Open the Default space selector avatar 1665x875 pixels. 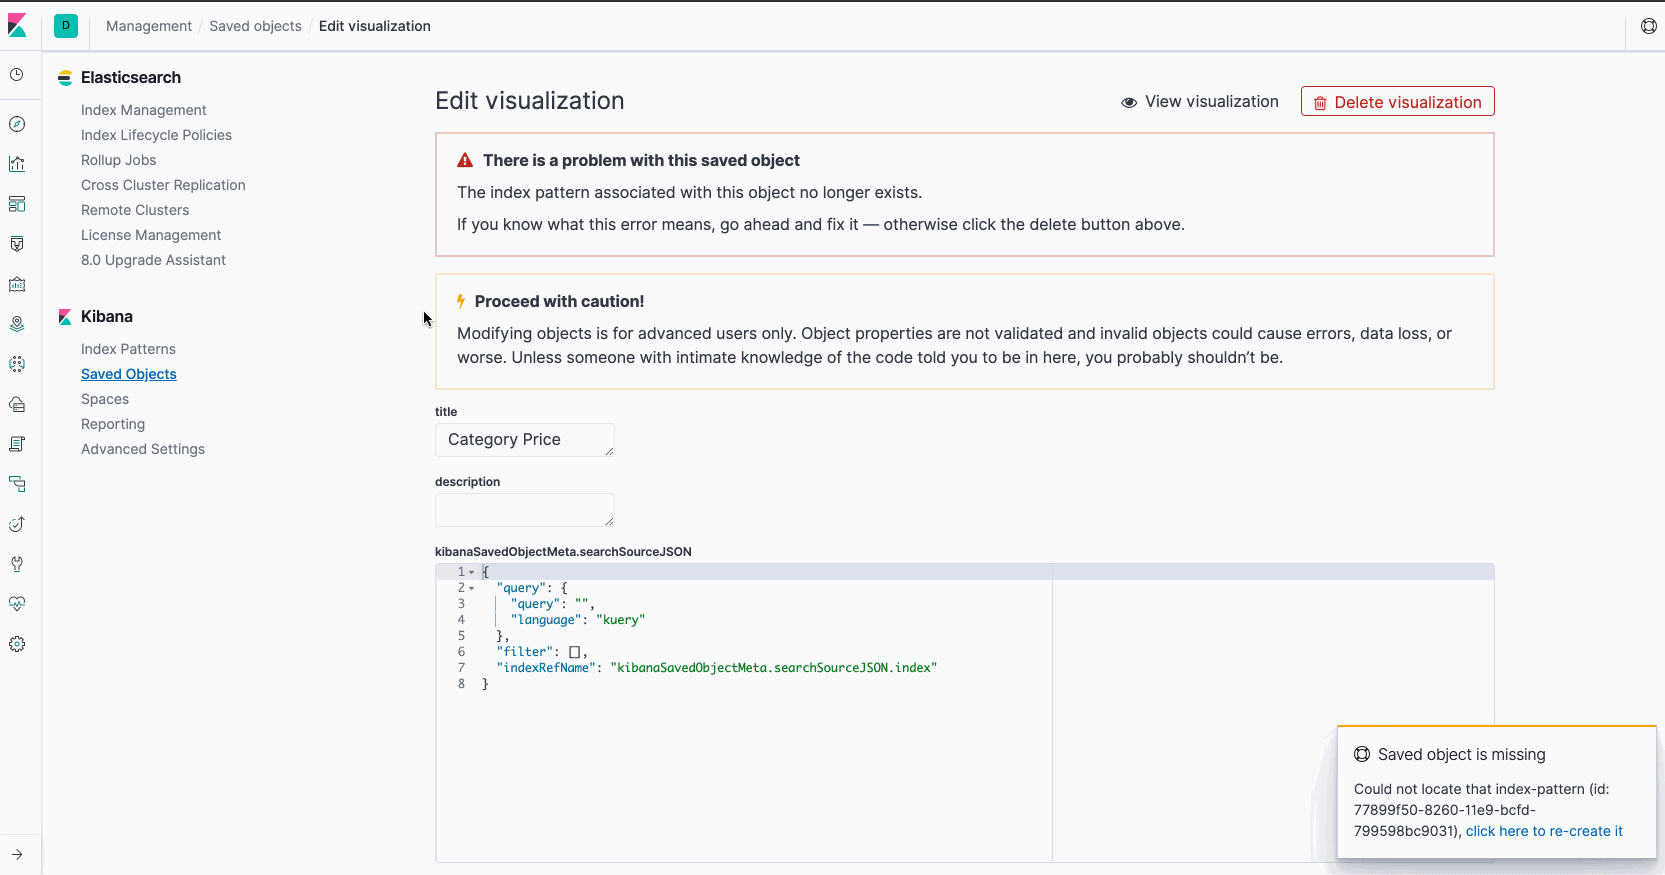[66, 26]
